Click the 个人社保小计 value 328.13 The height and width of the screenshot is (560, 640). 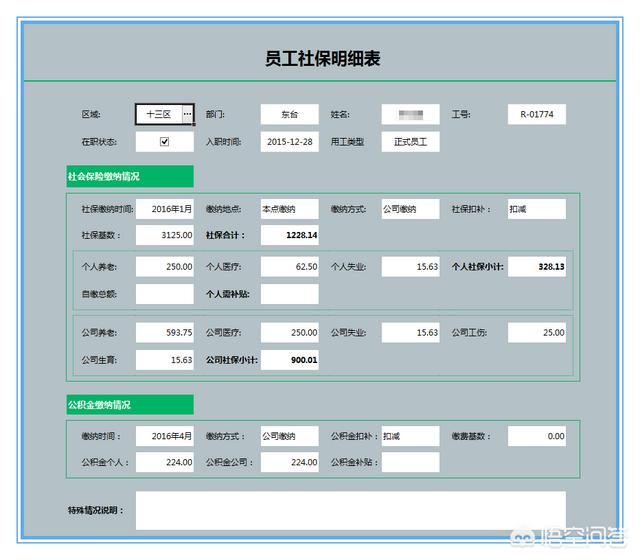point(537,267)
